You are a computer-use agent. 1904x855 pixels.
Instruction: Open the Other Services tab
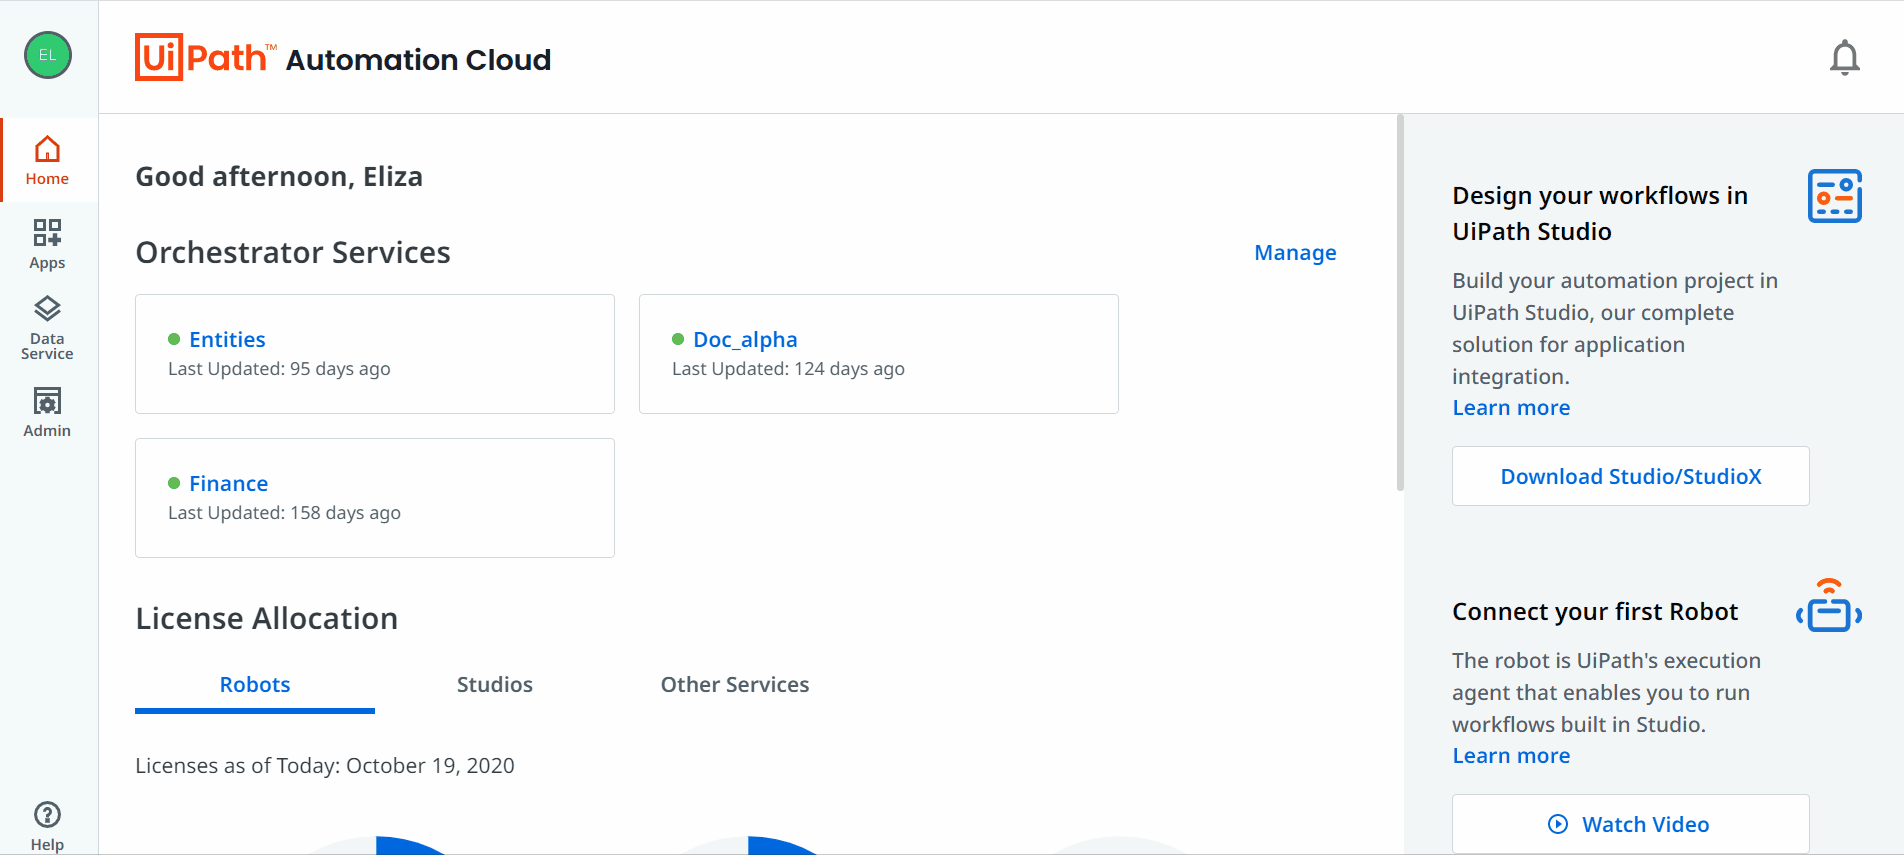[x=735, y=685]
